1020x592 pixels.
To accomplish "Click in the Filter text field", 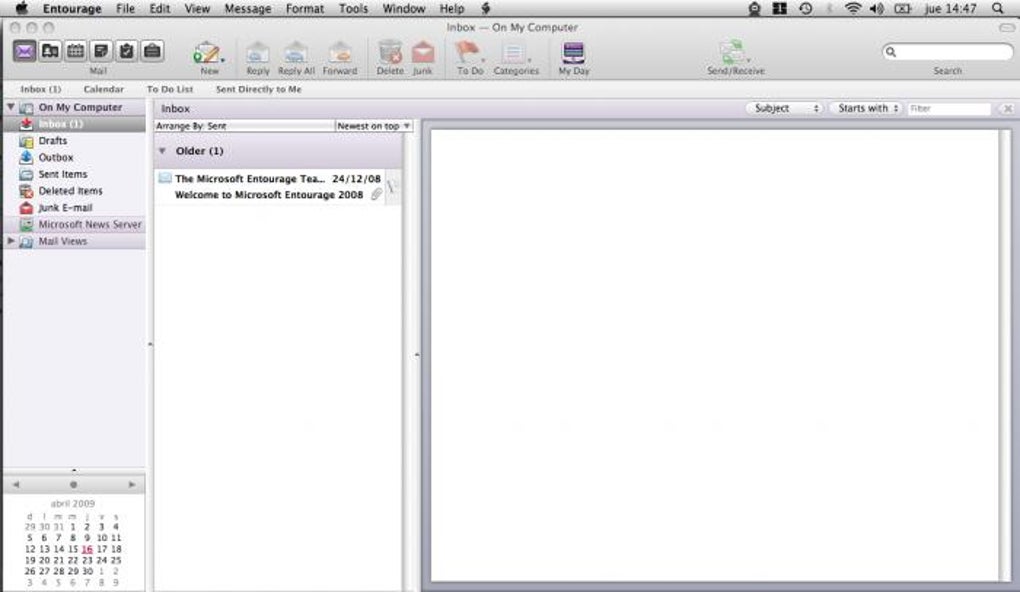I will pyautogui.click(x=949, y=108).
